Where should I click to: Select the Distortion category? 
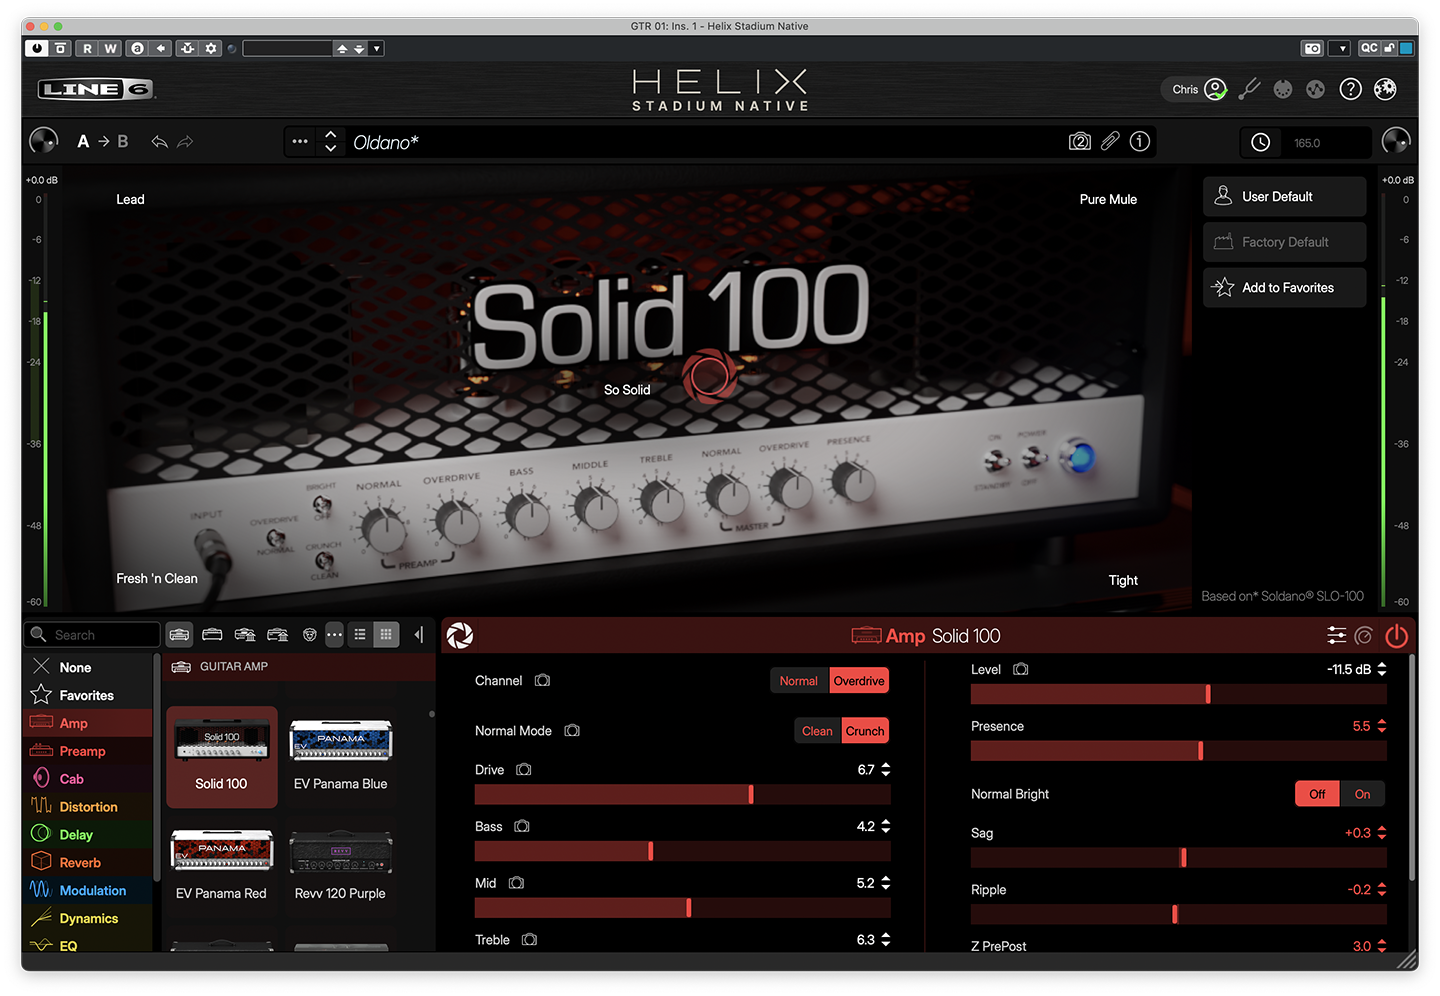point(88,807)
